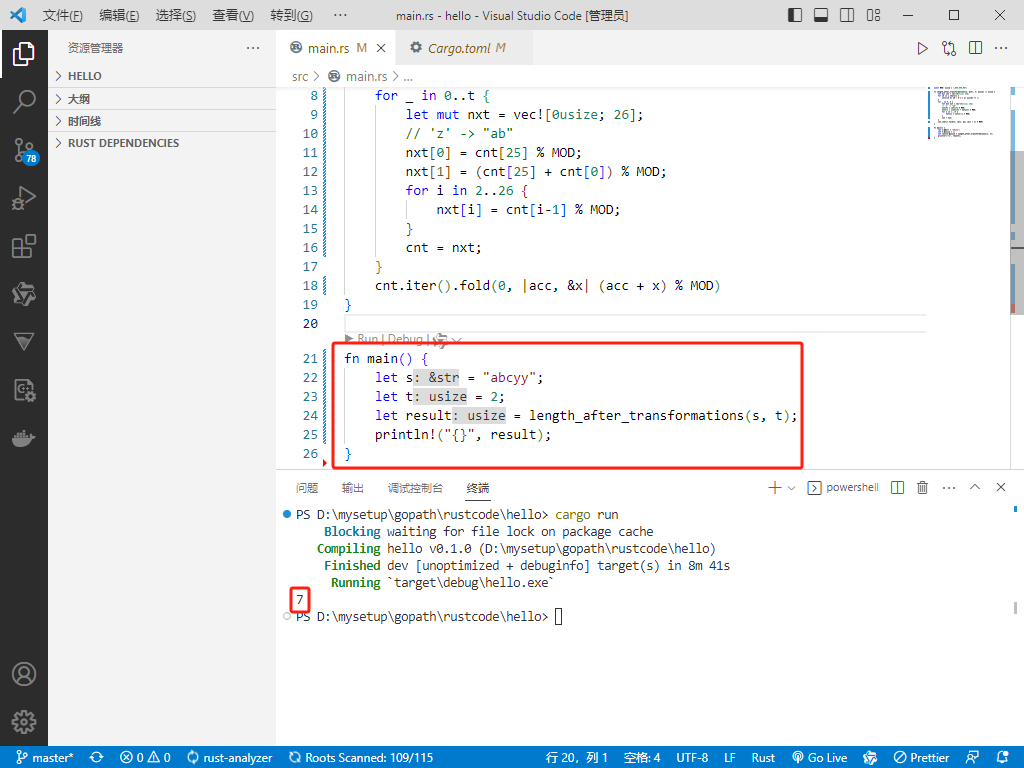Viewport: 1024px width, 768px height.
Task: Expand the 大纲 outline section
Action: 162,99
